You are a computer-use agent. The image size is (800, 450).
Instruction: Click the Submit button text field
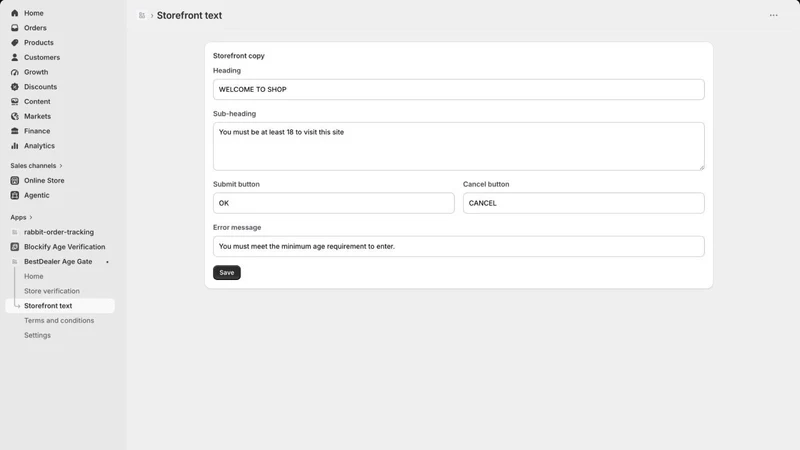tap(334, 204)
